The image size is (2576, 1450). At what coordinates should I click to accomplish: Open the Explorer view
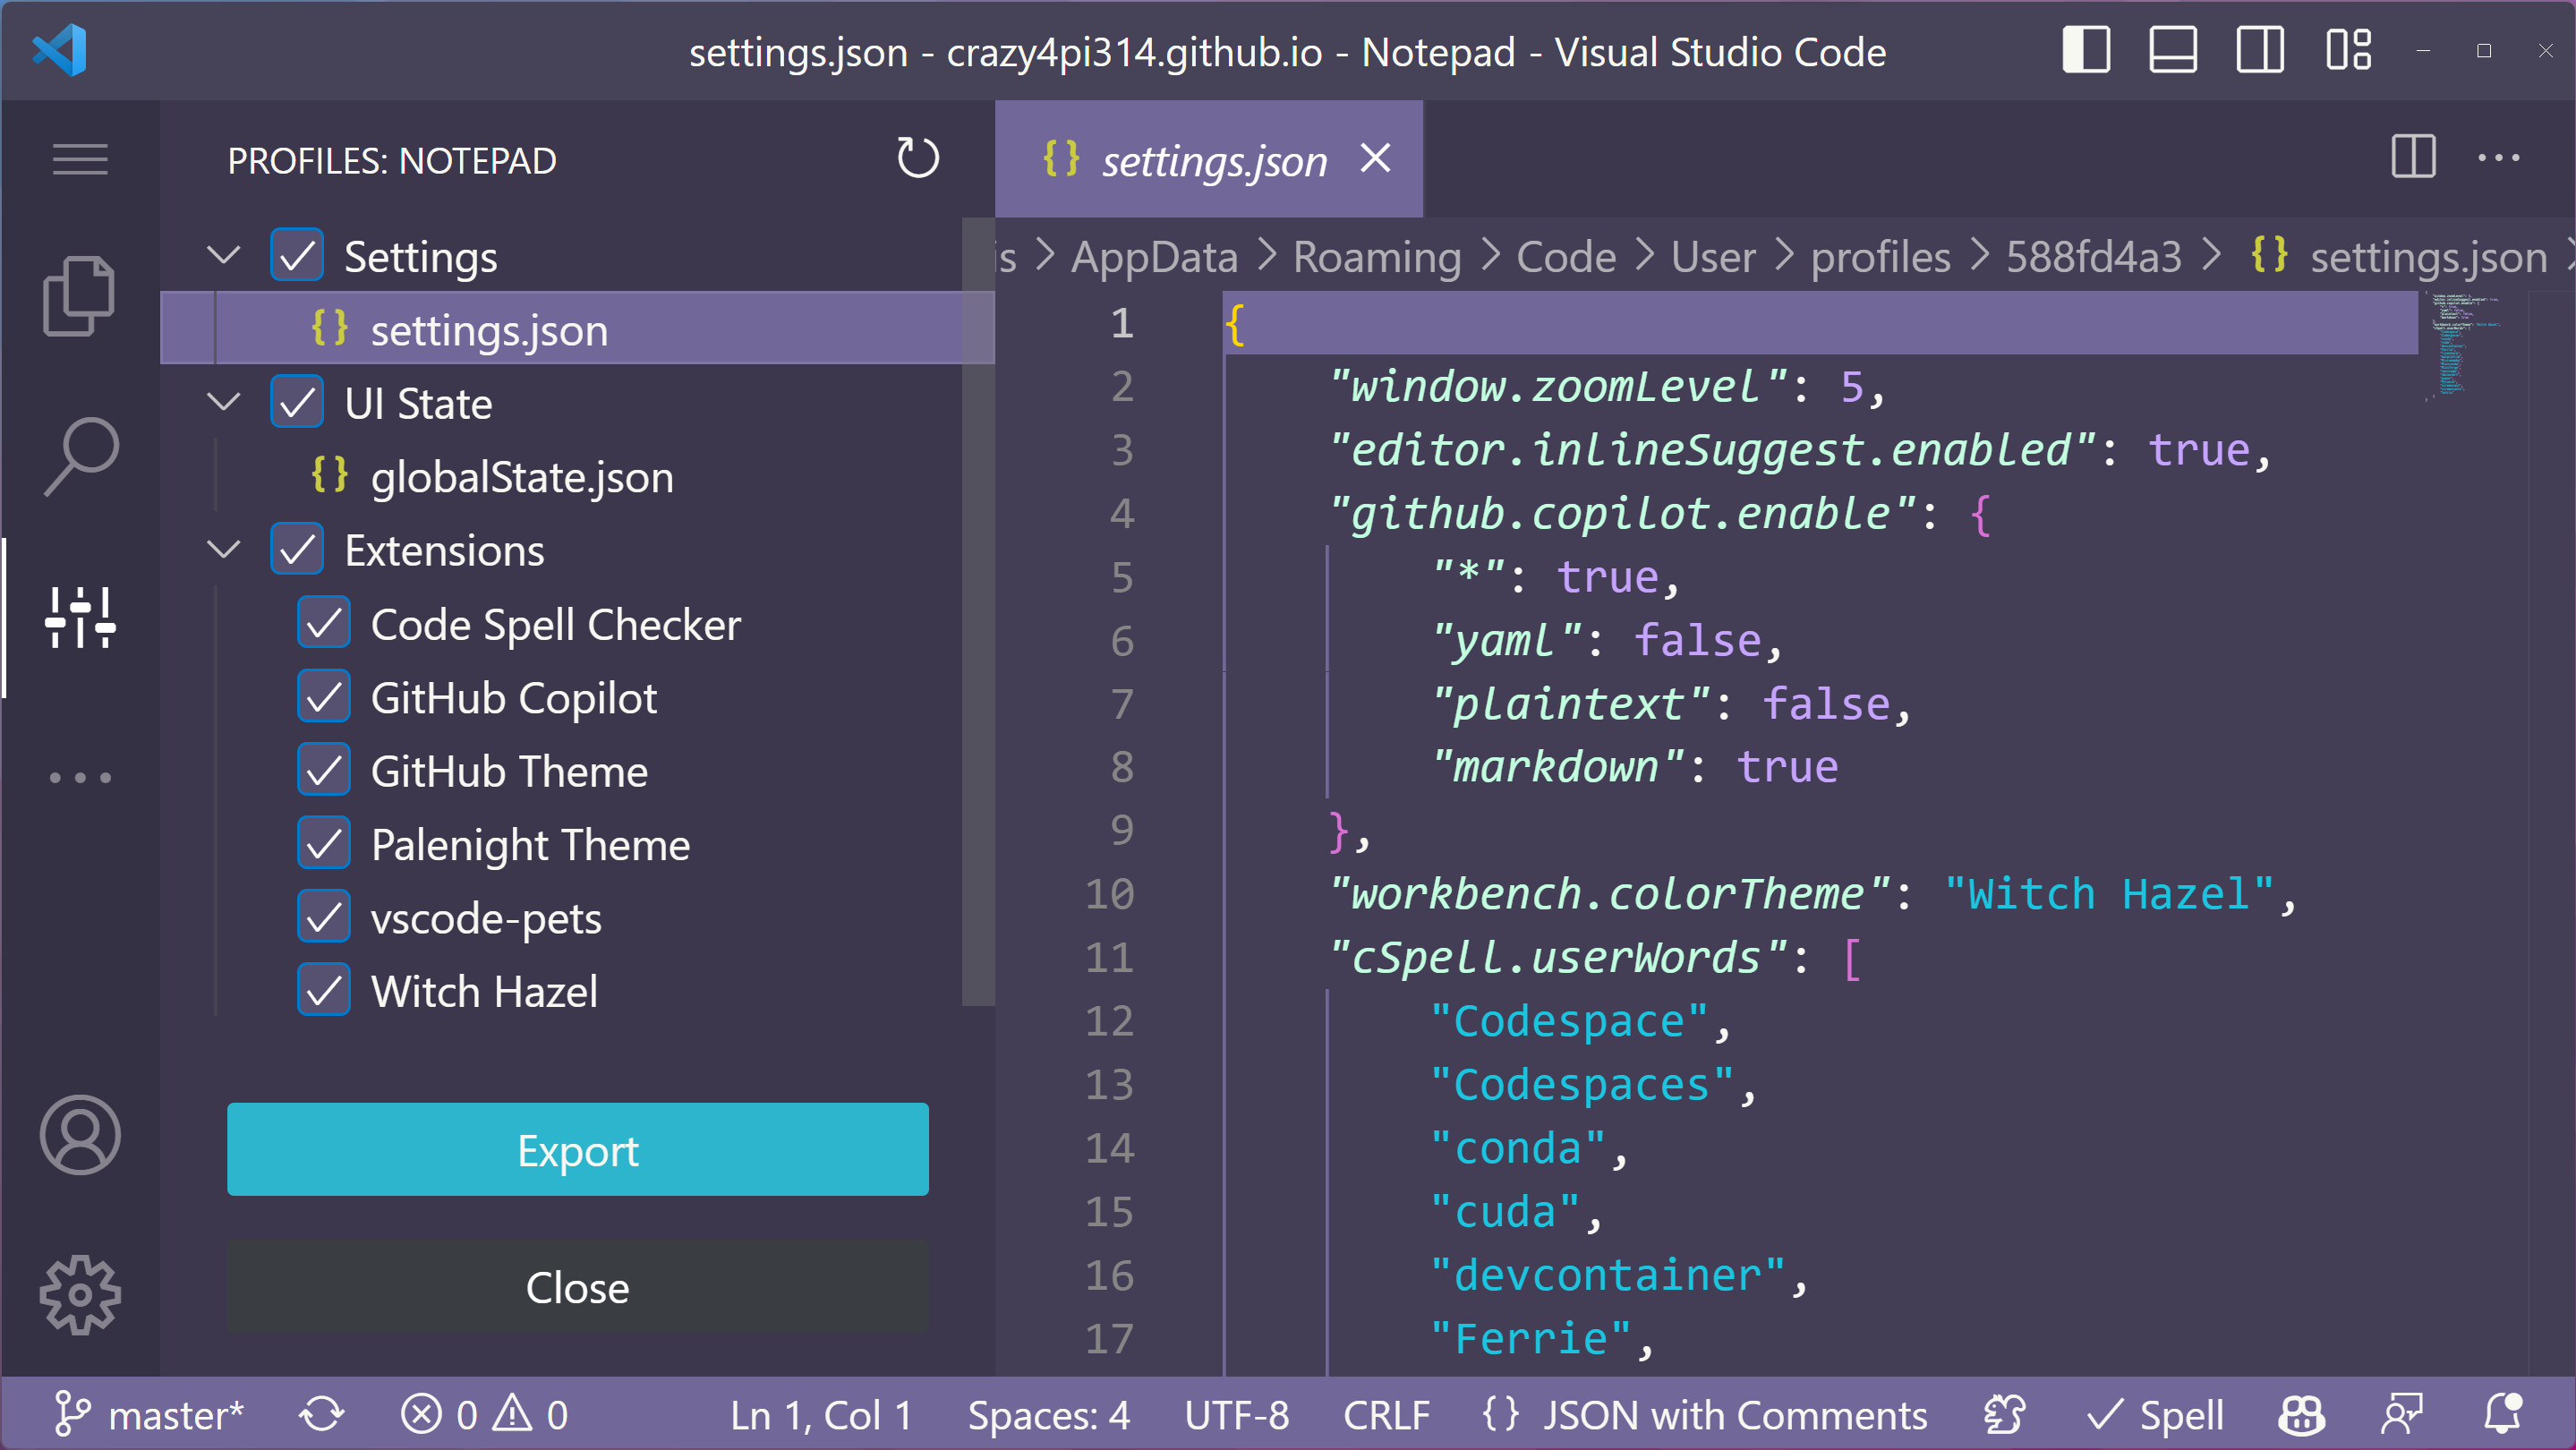[x=80, y=296]
